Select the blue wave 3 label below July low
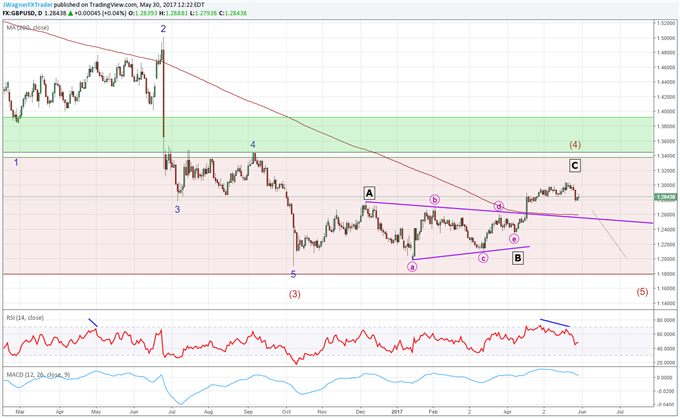This screenshot has width=680, height=418. coord(177,209)
